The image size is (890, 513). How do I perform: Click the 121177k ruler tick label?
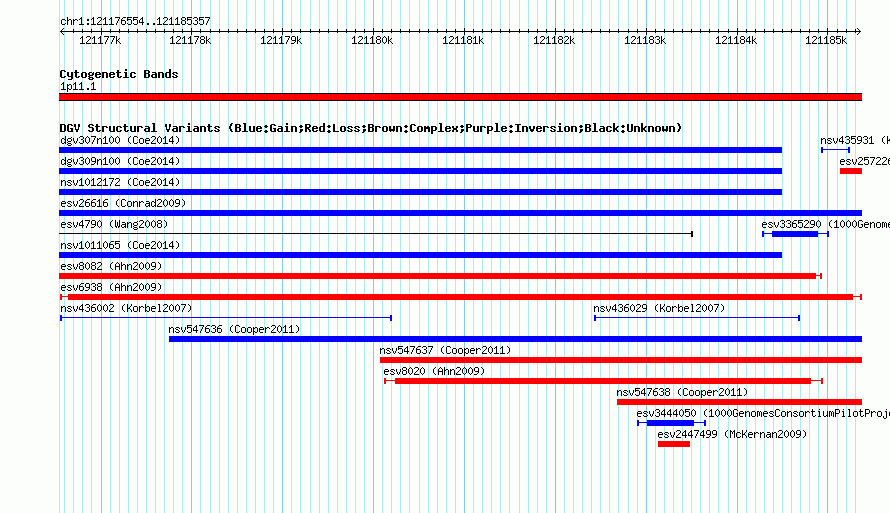[100, 40]
